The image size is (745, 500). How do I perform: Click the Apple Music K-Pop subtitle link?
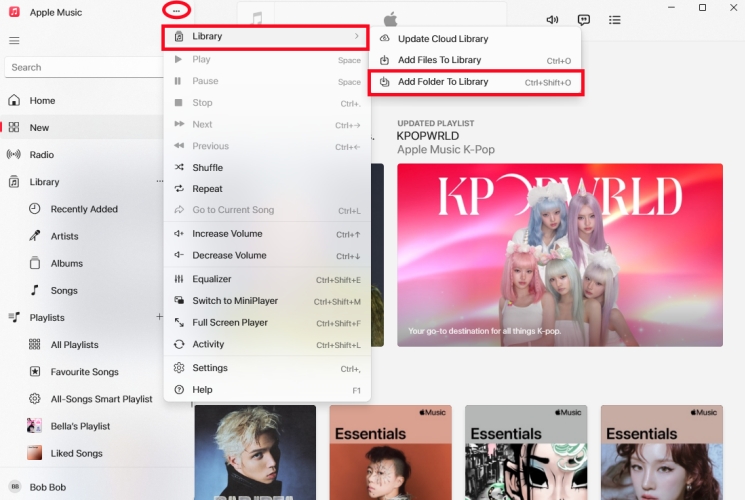pyautogui.click(x=446, y=150)
